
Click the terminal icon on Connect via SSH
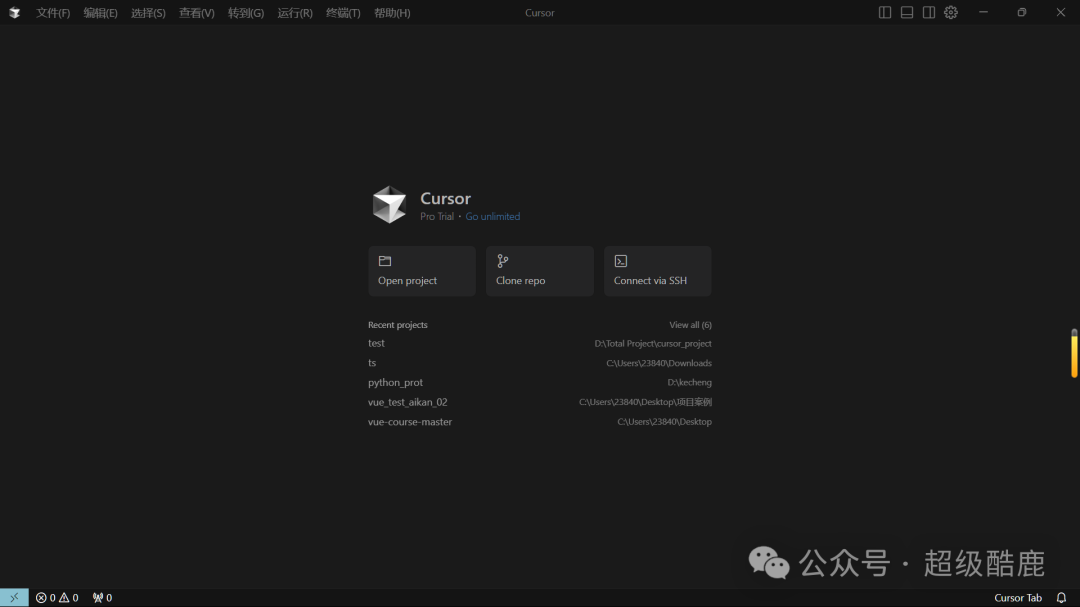(621, 261)
